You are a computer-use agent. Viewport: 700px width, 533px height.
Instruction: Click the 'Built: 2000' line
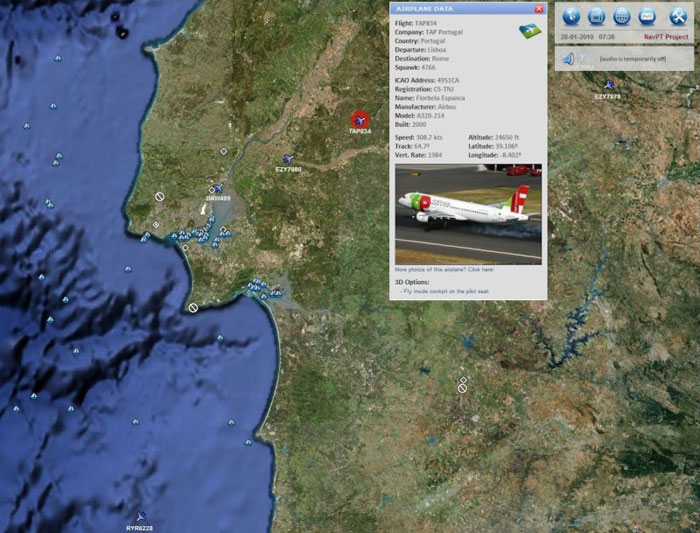pos(411,125)
